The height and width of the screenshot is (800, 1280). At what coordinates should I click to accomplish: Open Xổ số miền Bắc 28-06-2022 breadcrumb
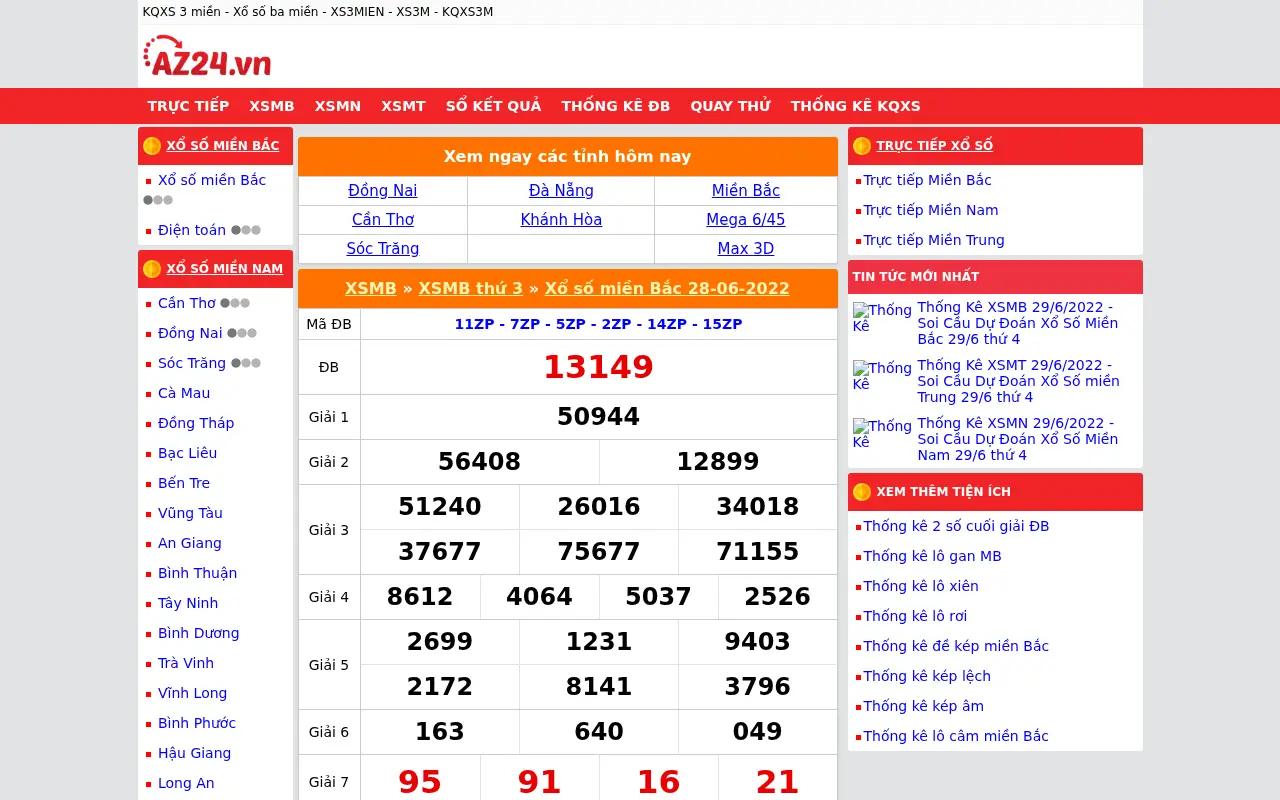coord(667,289)
